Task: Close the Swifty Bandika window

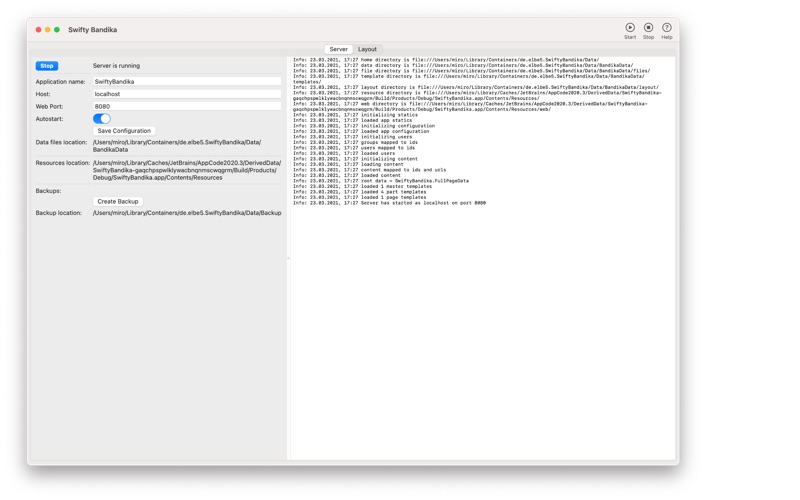Action: [38, 30]
